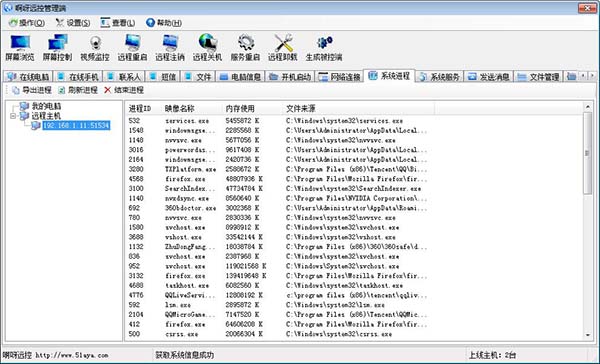
Task: Click 上线主机: 2台 in status bar
Action: tap(492, 355)
